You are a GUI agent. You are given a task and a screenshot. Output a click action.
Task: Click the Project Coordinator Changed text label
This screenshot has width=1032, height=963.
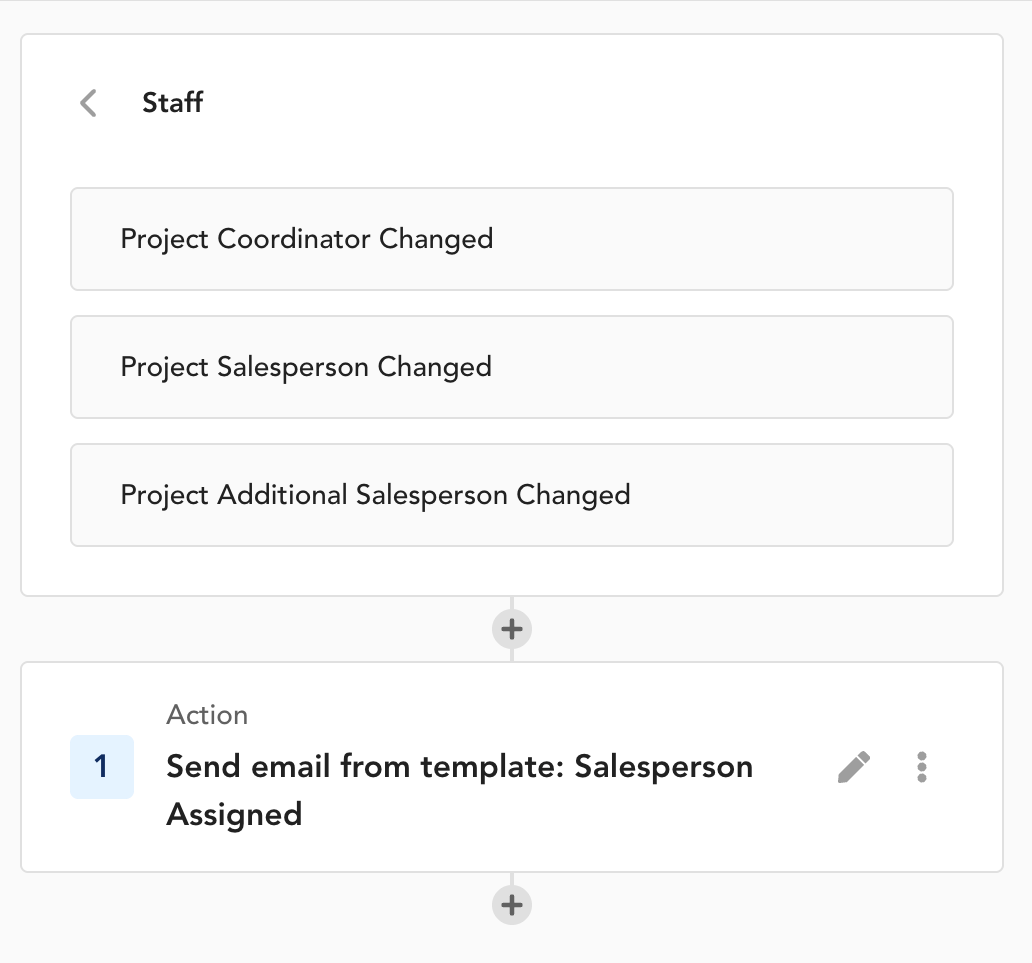point(307,239)
